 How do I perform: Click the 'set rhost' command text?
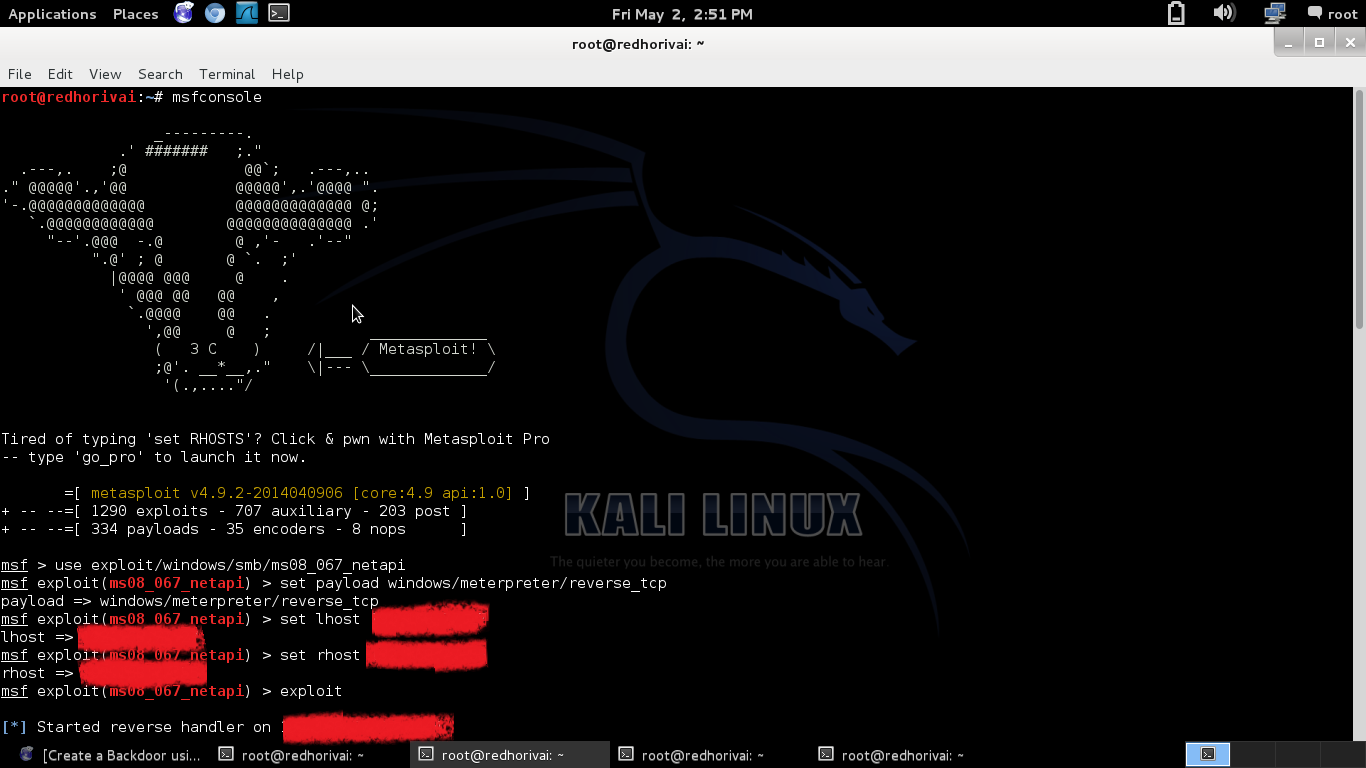pos(320,655)
